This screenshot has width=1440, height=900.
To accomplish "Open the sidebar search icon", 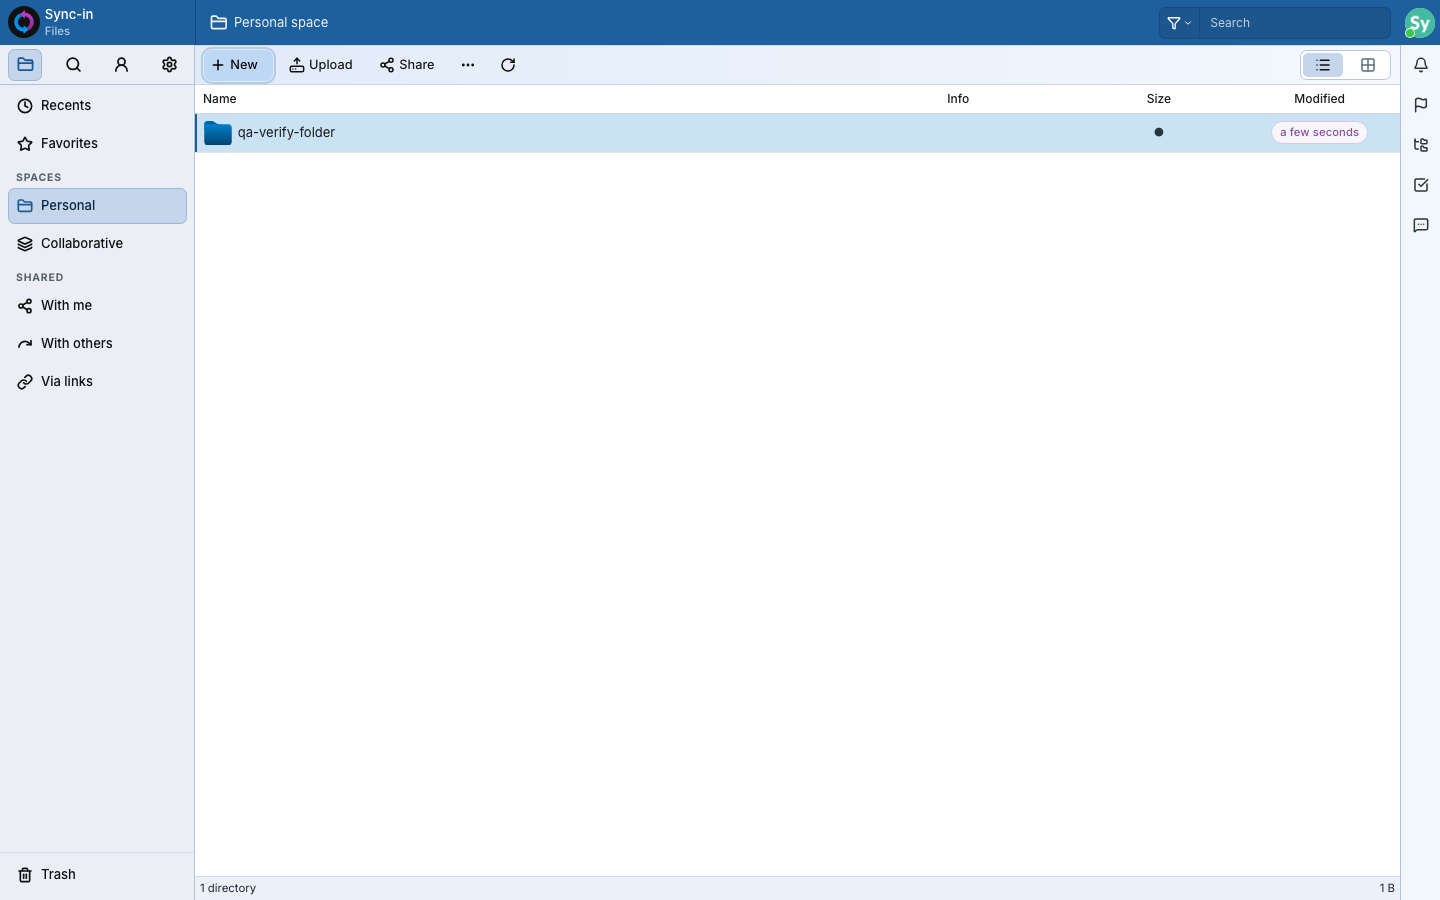I will [73, 65].
